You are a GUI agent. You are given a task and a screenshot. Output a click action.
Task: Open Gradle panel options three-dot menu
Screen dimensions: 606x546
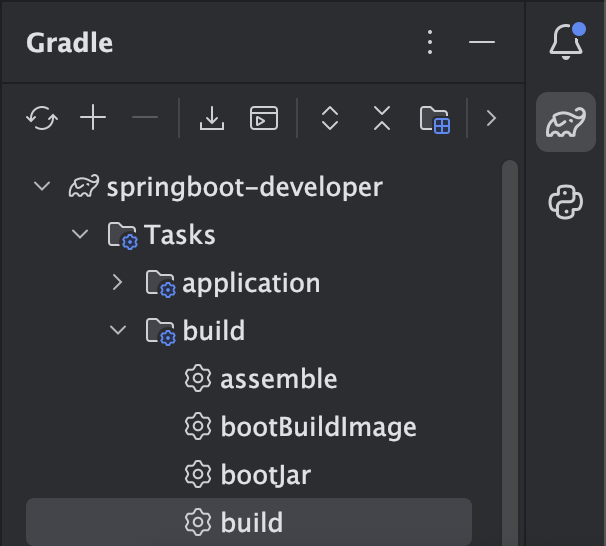430,42
